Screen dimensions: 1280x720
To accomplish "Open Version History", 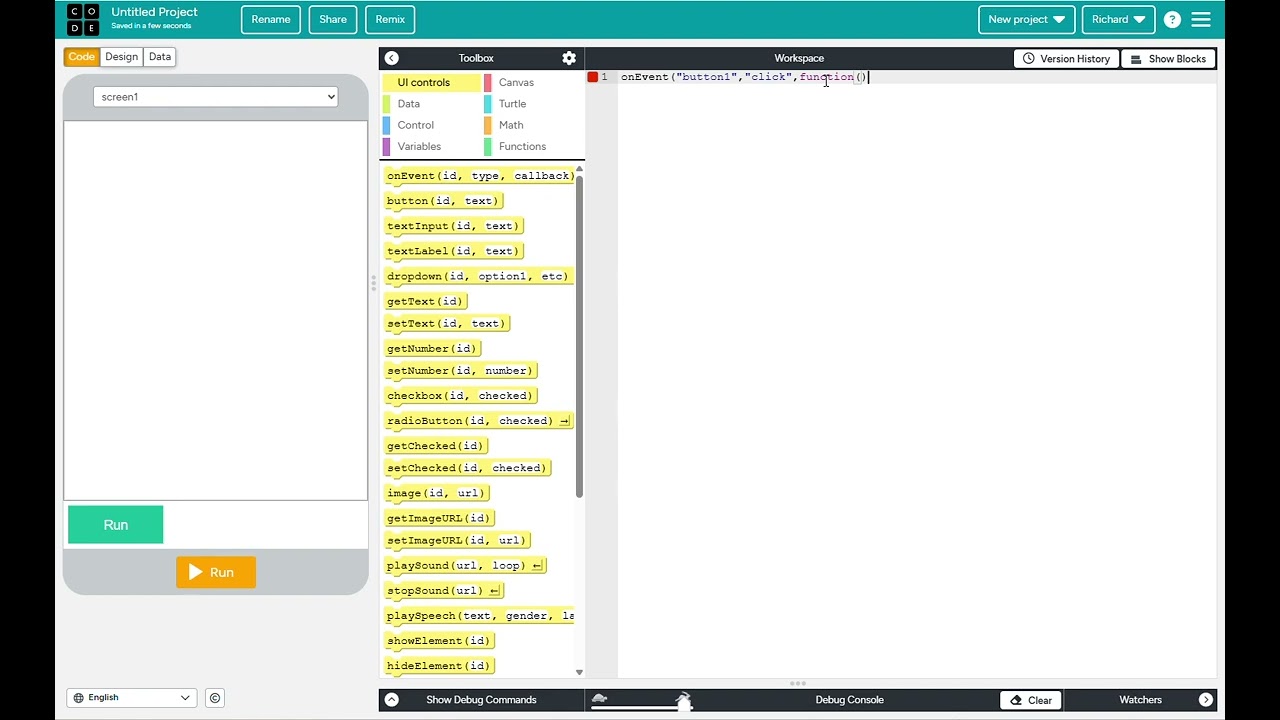I will click(1066, 59).
